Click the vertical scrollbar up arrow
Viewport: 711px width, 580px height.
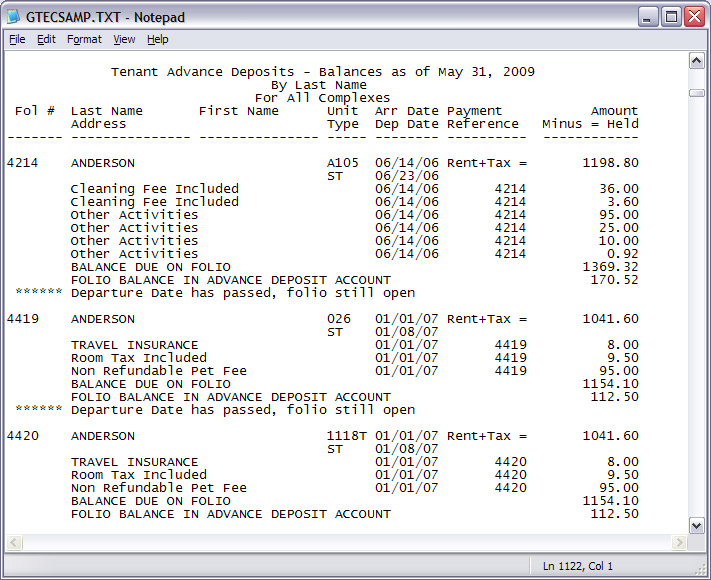point(697,61)
